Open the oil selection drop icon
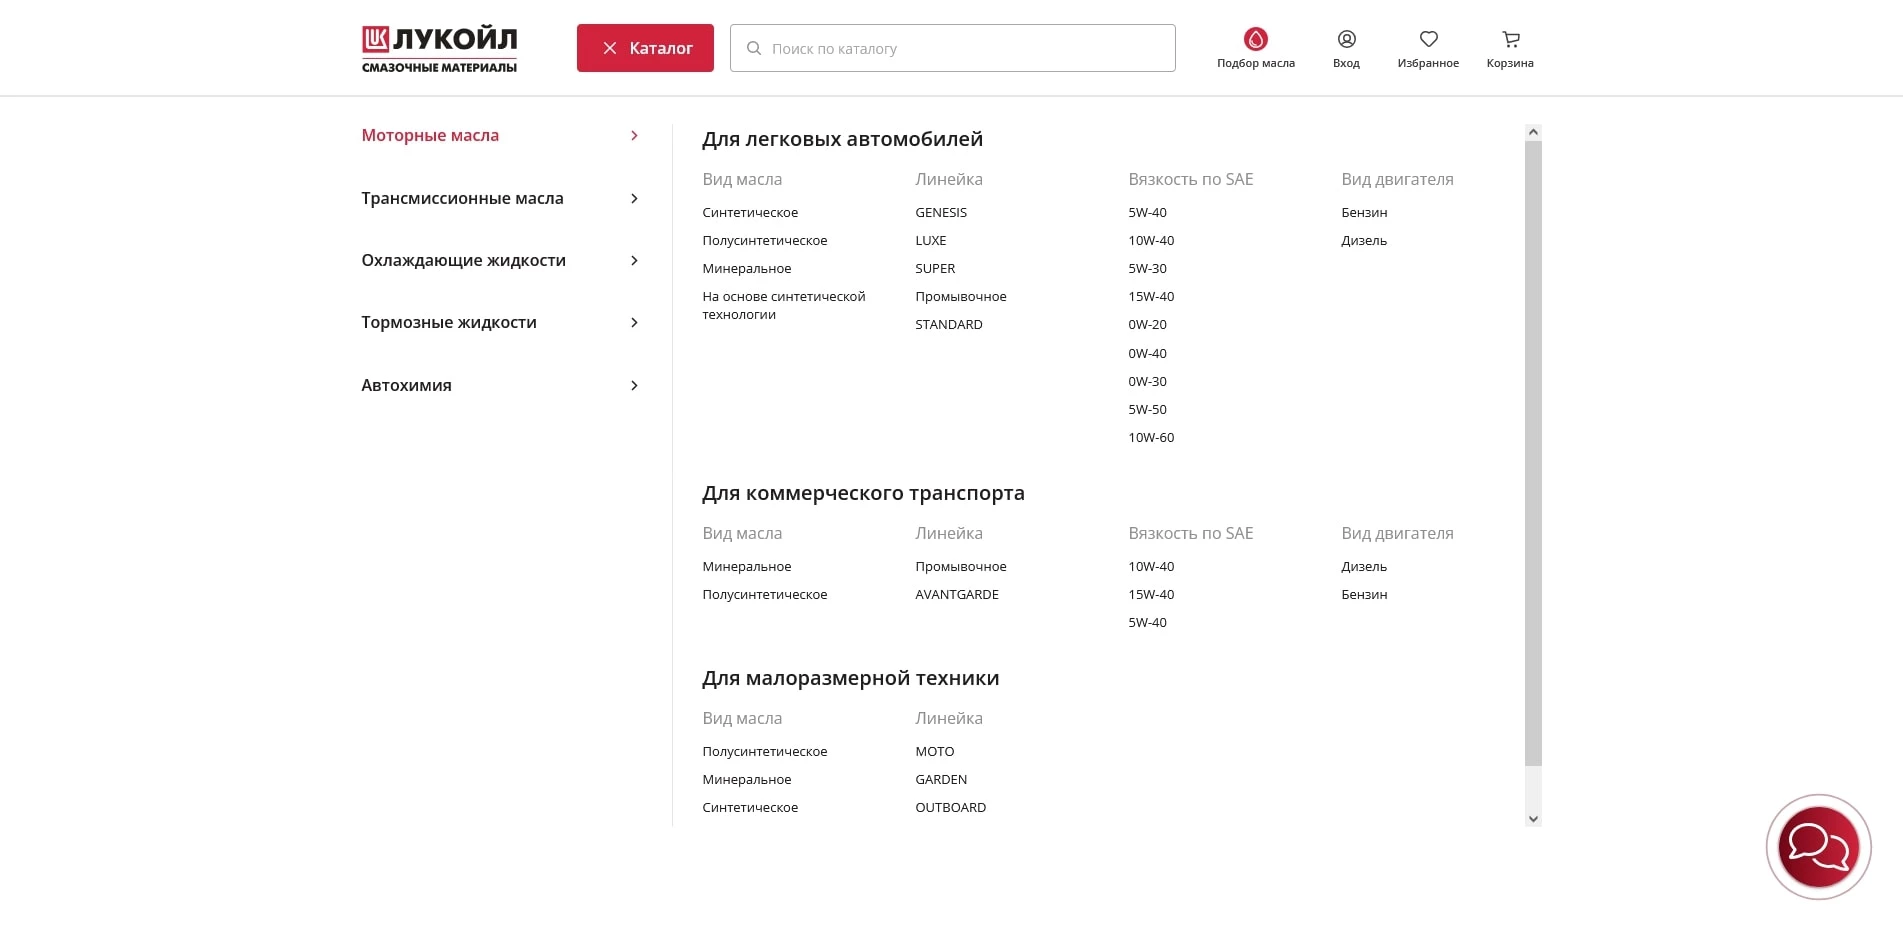This screenshot has height=927, width=1903. pyautogui.click(x=1255, y=39)
